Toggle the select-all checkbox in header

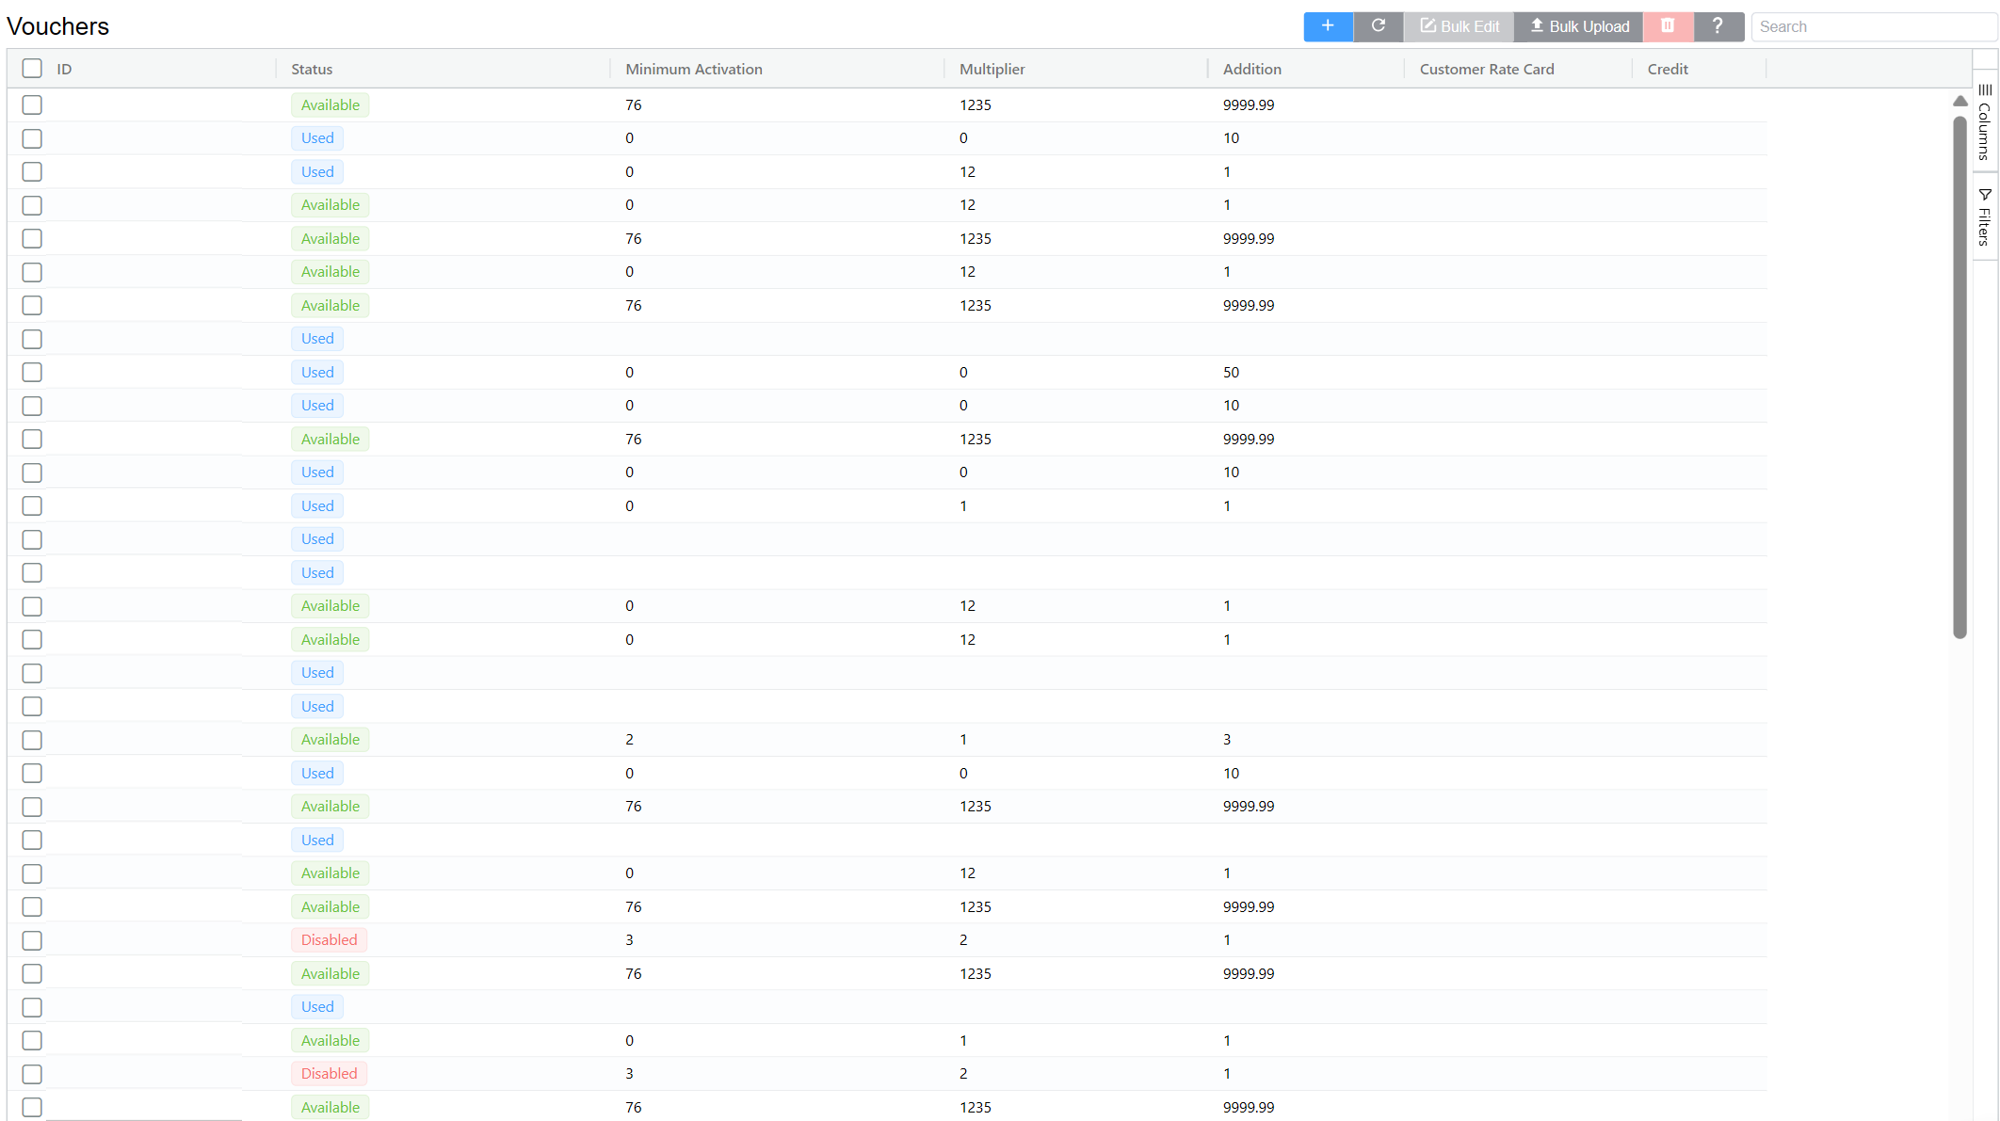coord(32,68)
